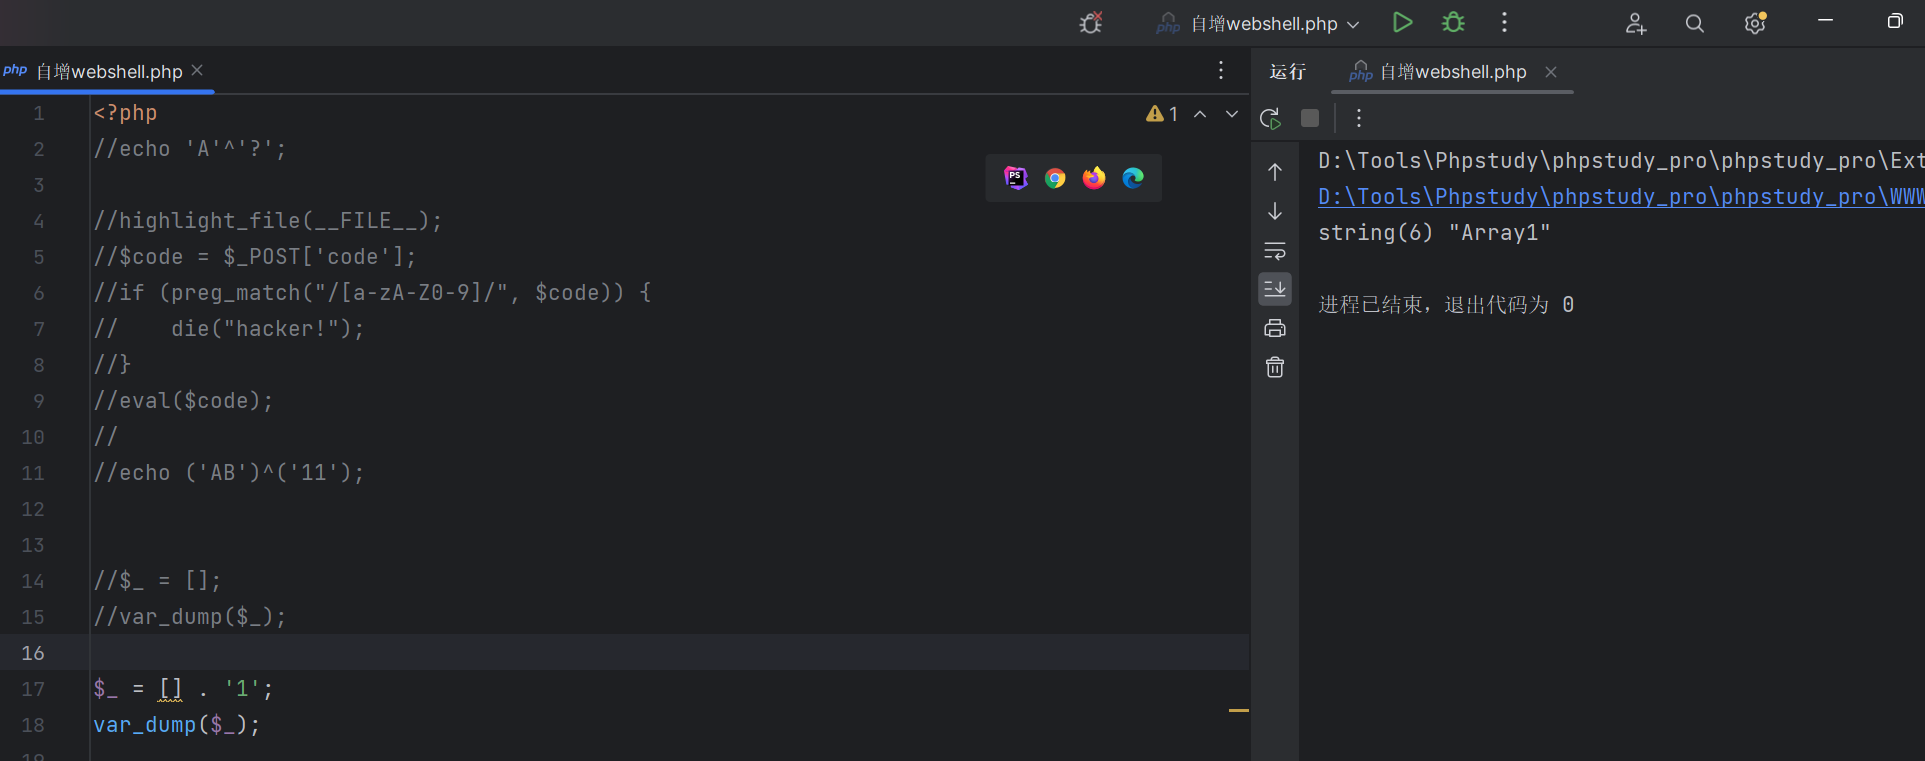
Task: Restore down the IDE window
Action: pos(1894,21)
